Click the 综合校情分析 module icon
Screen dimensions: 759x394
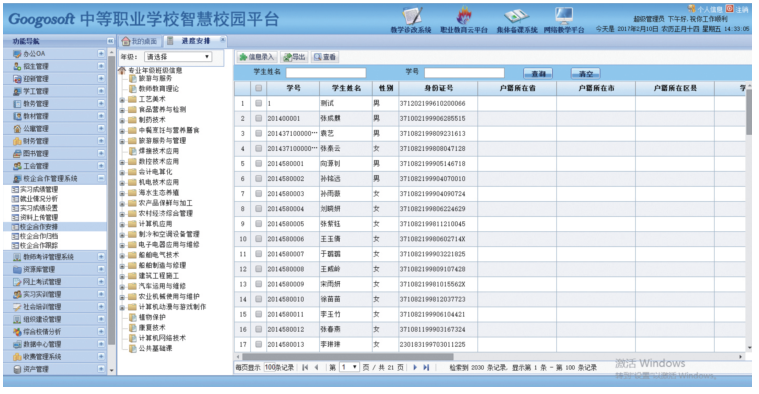[17, 332]
